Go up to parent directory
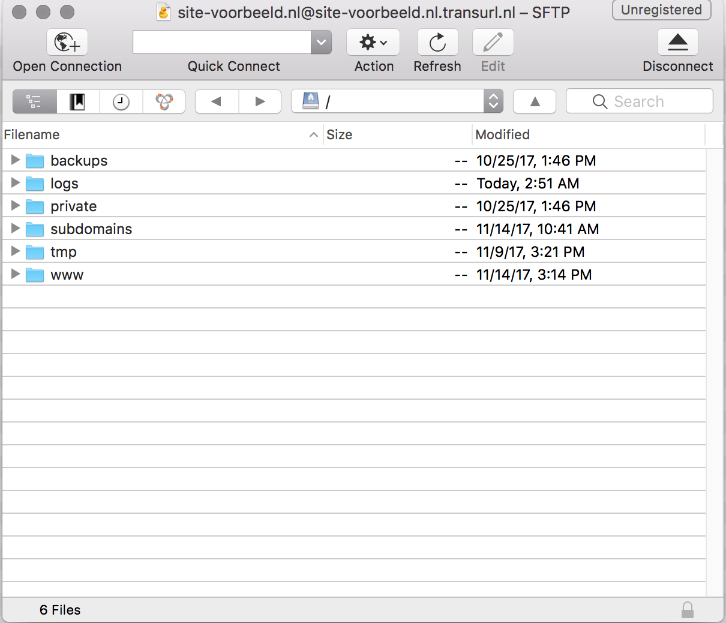The height and width of the screenshot is (623, 726). coord(535,101)
